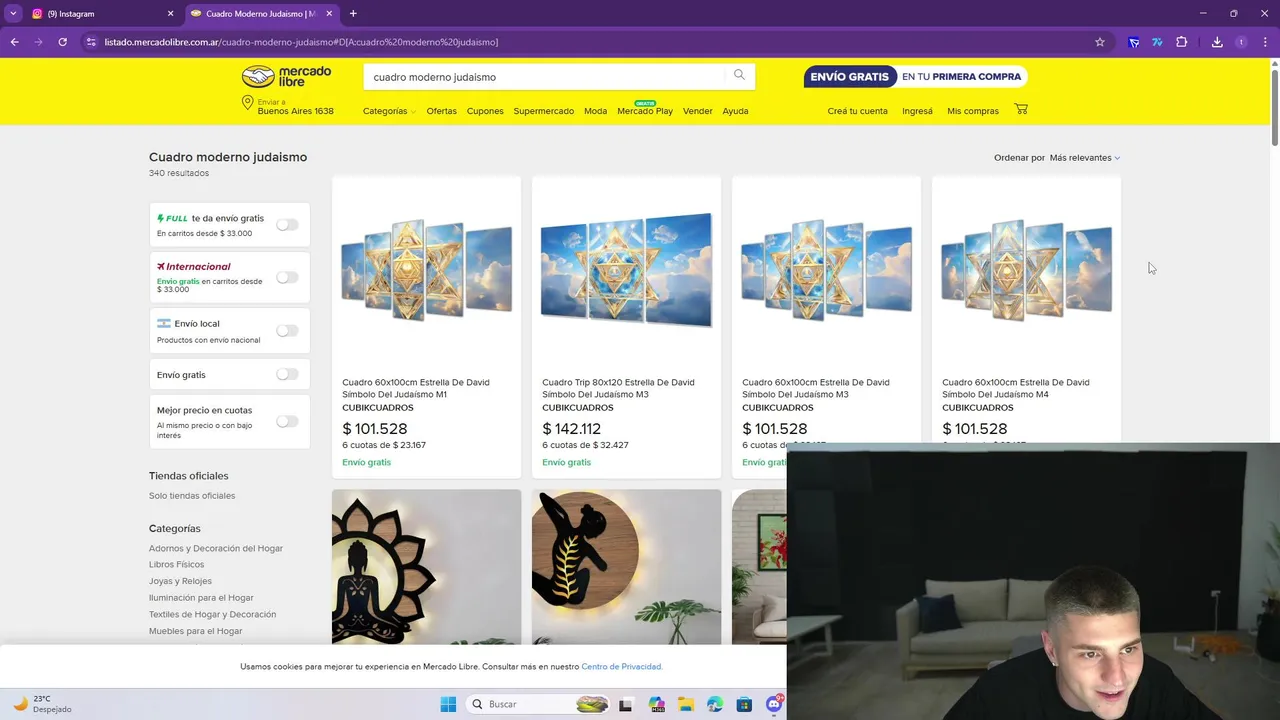The image size is (1280, 720).
Task: Open Joyas y Relojes category
Action: point(180,581)
